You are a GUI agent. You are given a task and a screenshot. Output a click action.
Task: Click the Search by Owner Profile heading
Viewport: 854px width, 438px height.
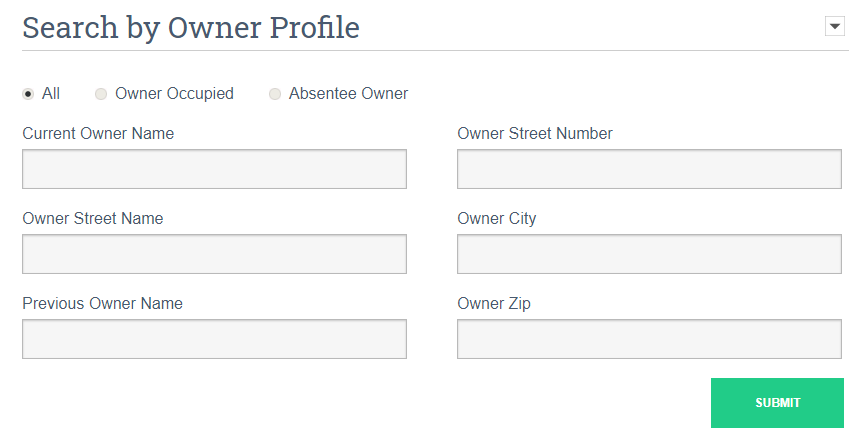click(191, 27)
